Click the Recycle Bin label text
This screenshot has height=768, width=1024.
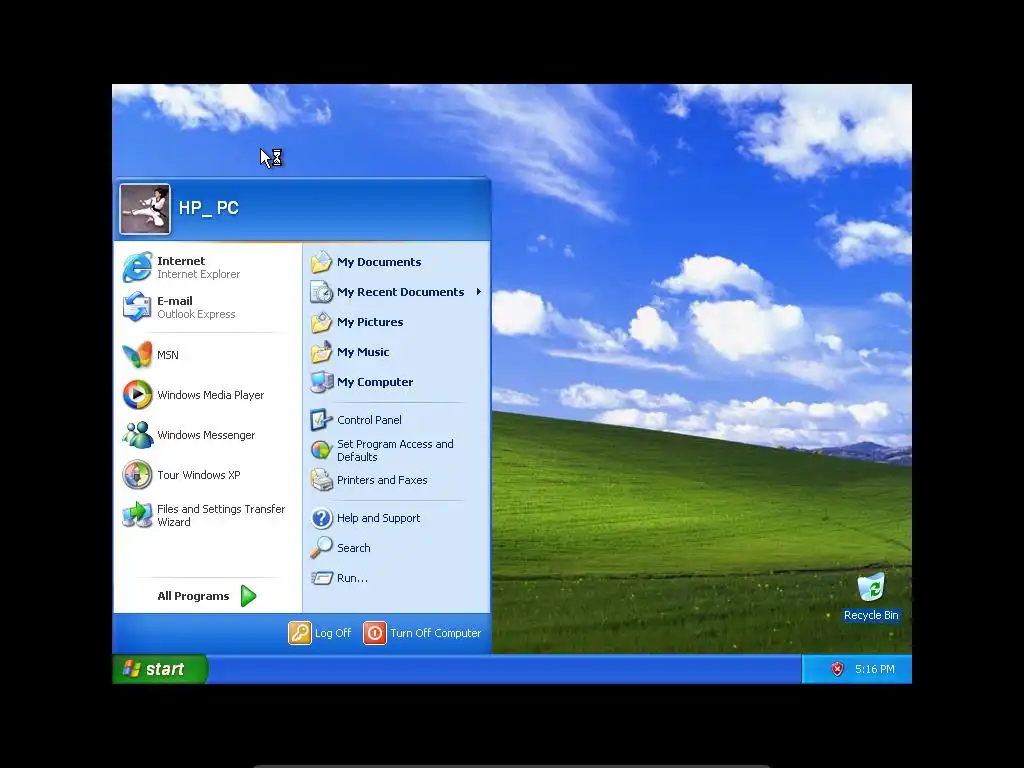point(871,615)
